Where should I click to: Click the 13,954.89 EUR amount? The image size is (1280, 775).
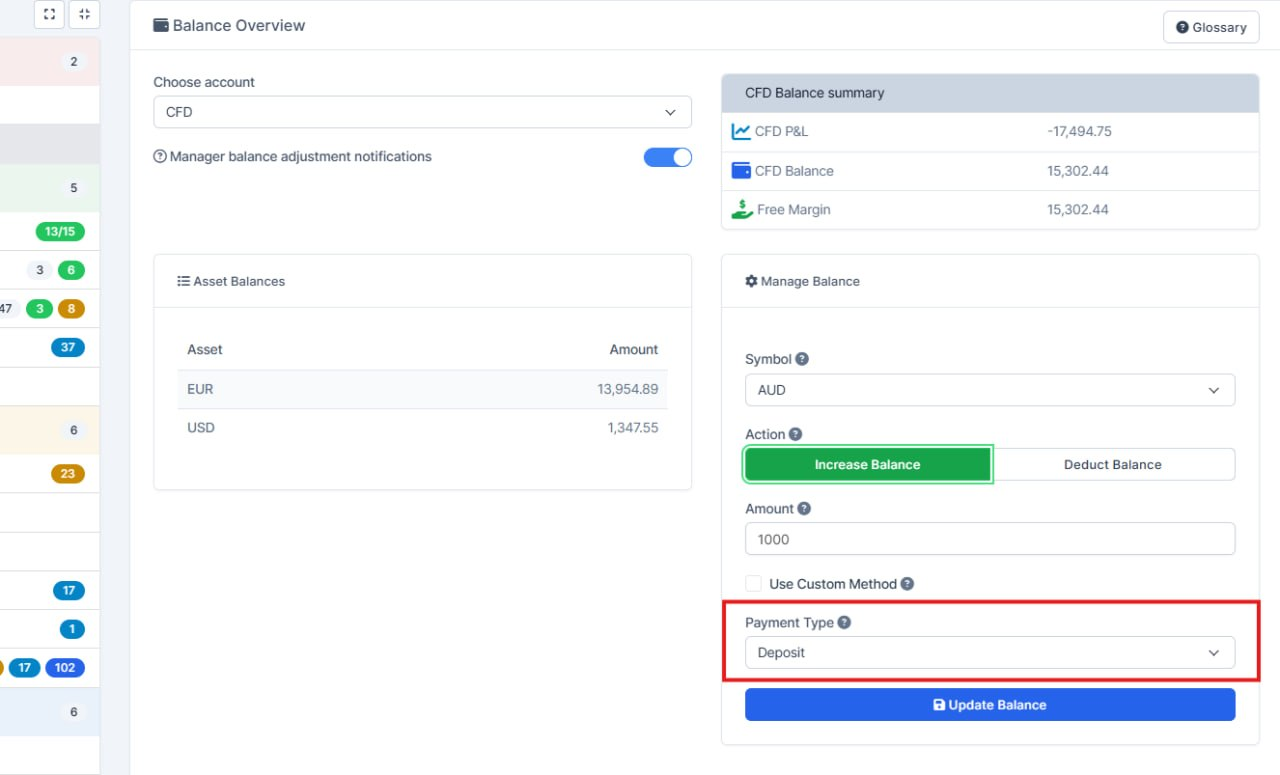pyautogui.click(x=628, y=389)
